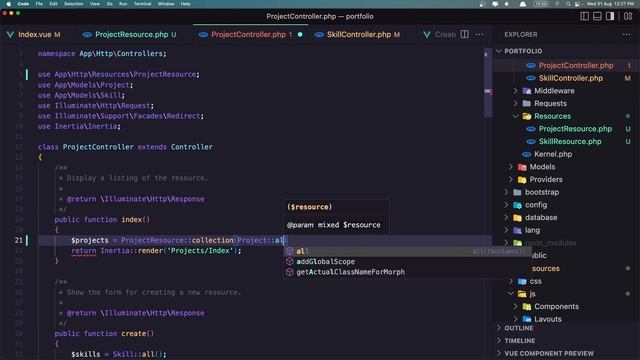Collapse the Resources folder
Screen dimensions: 640x360
(552, 116)
